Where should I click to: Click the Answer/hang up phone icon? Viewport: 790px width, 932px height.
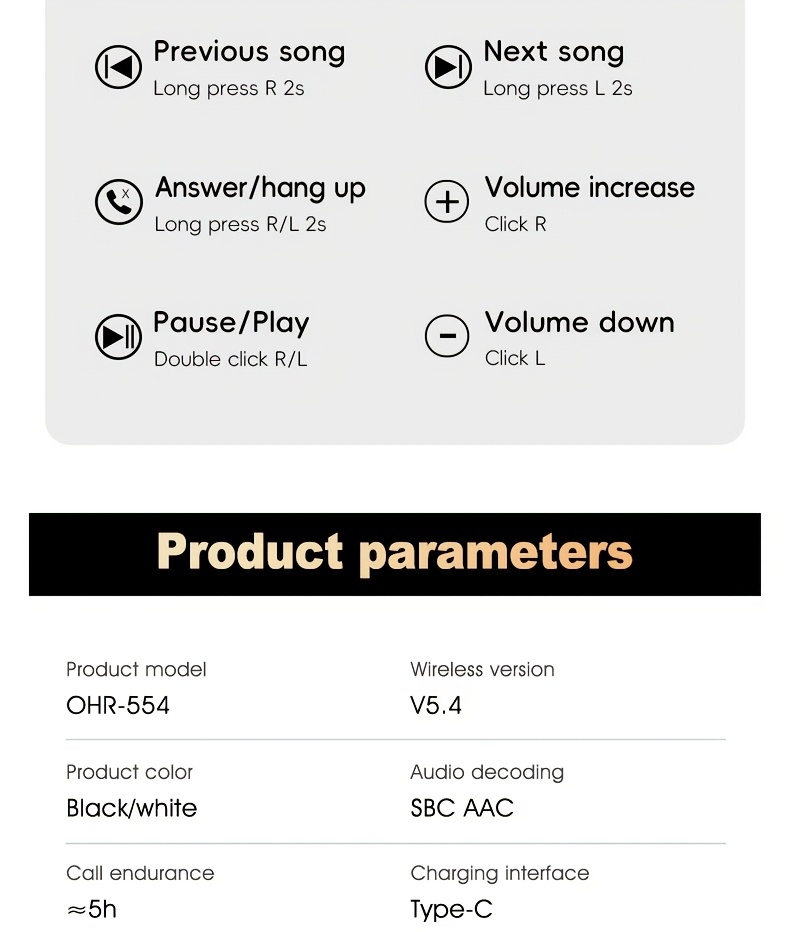(x=118, y=202)
